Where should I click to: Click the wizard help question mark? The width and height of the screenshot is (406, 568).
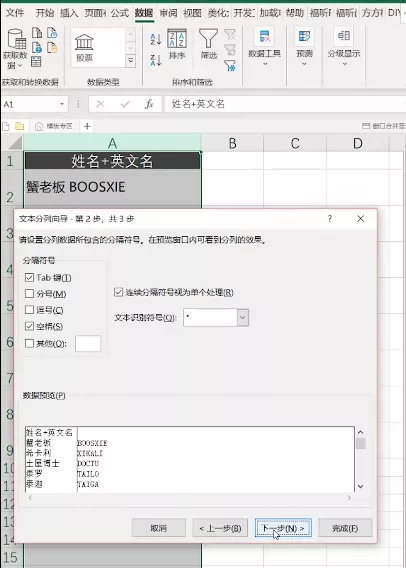pyautogui.click(x=330, y=218)
